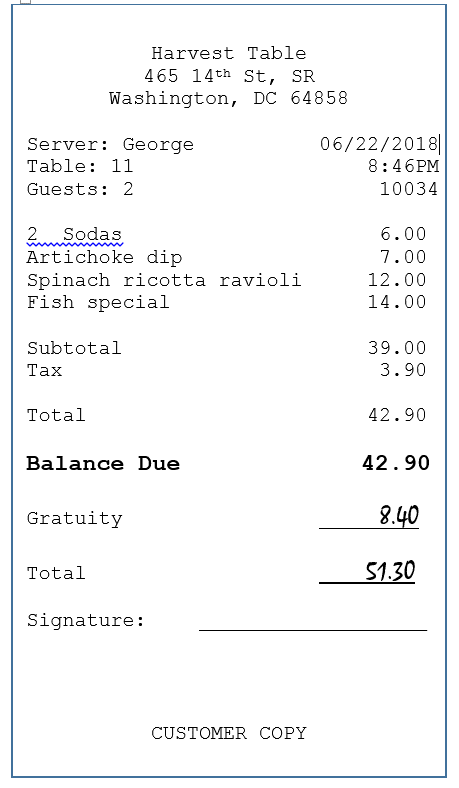Click the handwritten total 51.30

pos(390,571)
